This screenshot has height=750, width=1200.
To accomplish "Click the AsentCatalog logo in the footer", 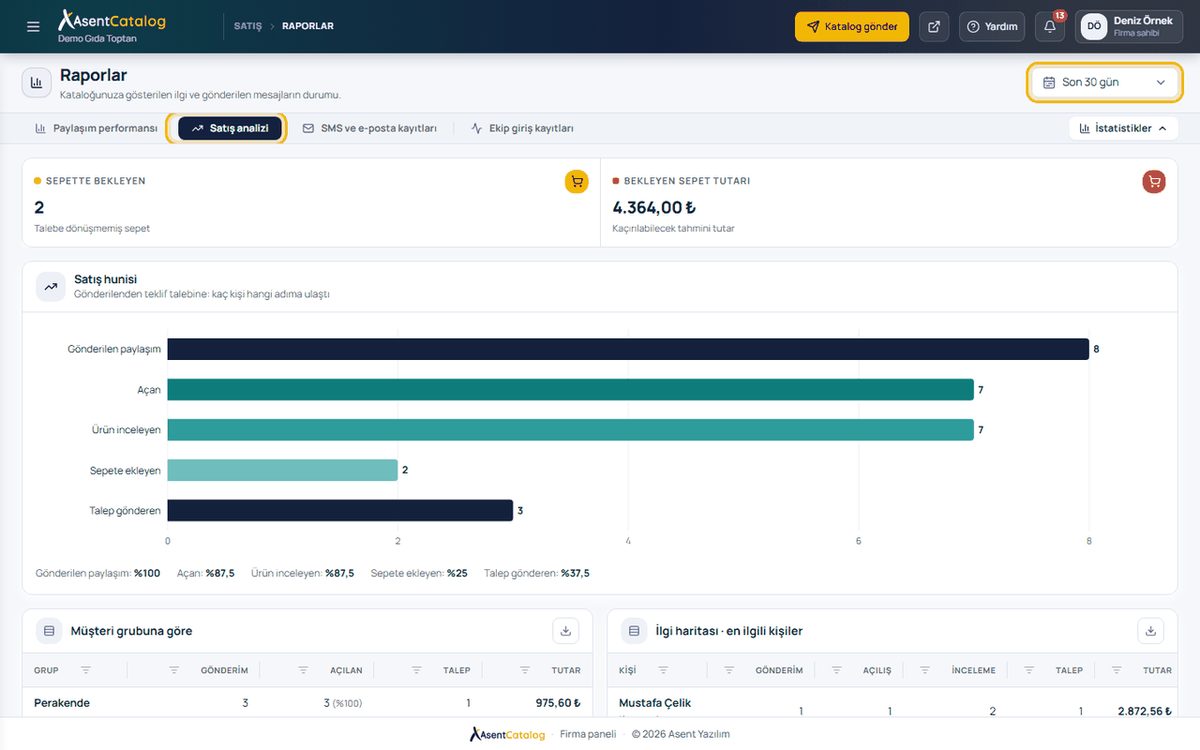I will 507,734.
